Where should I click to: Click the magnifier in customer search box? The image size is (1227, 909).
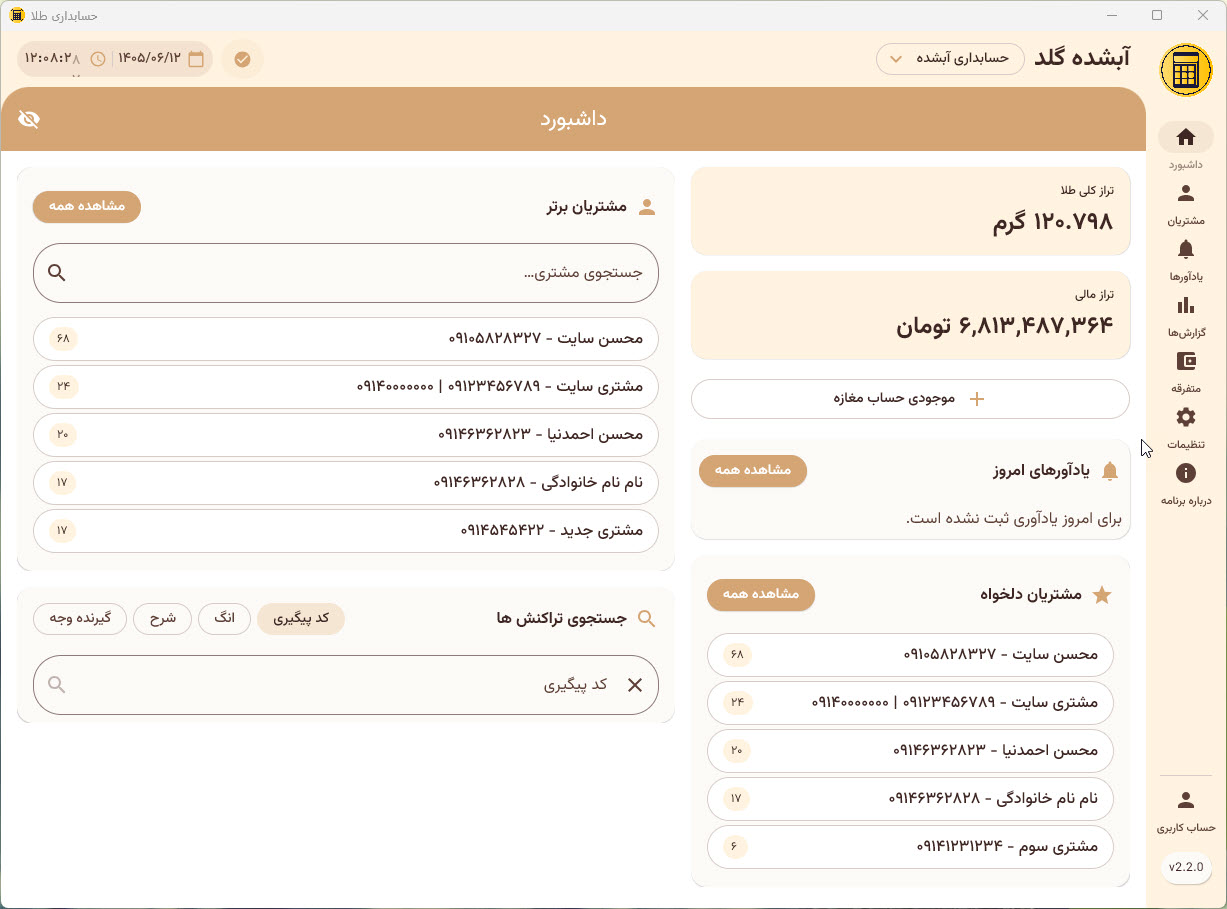[57, 273]
